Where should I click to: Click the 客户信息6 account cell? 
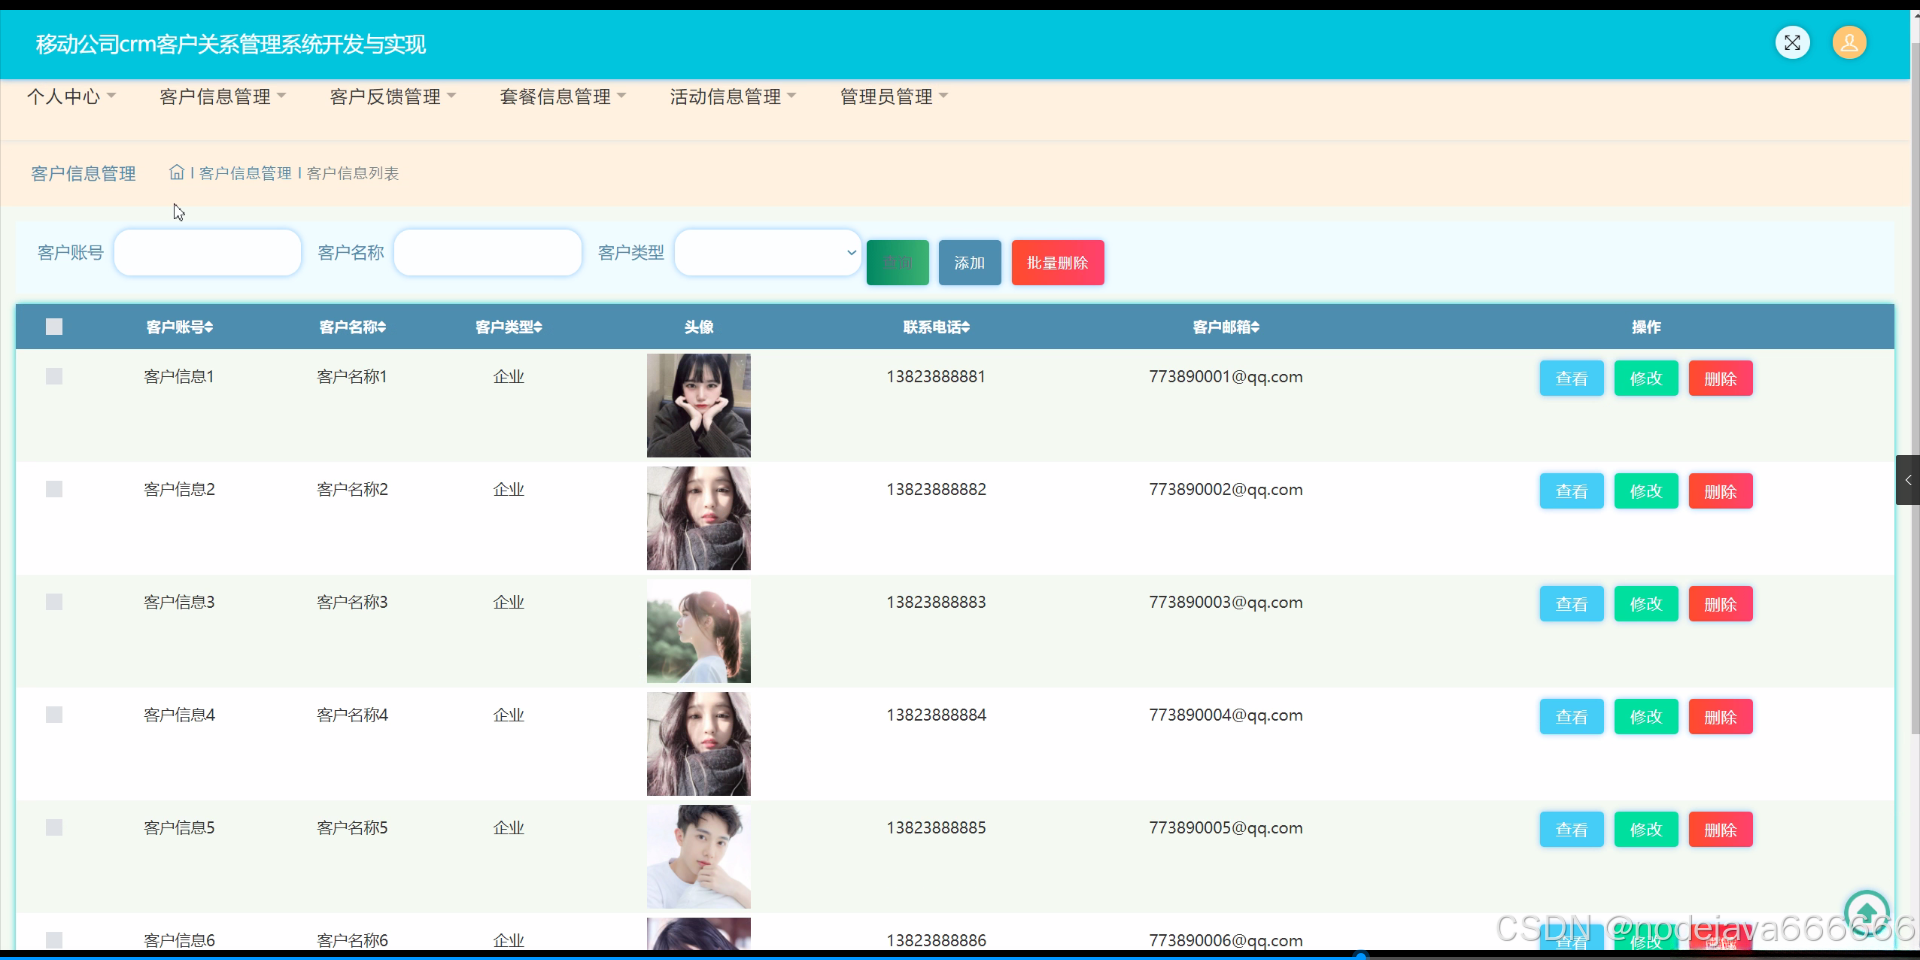coord(179,940)
